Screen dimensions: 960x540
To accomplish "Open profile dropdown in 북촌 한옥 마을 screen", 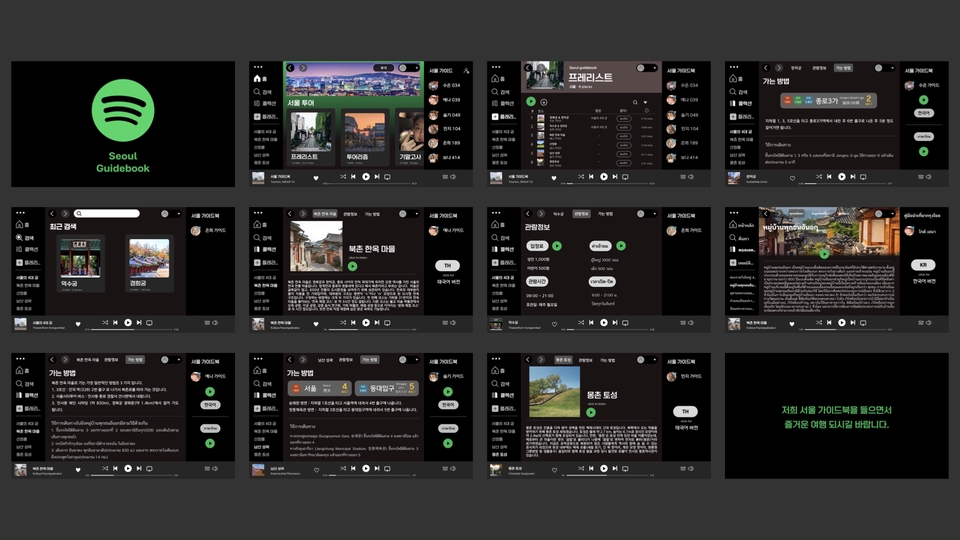I will click(417, 214).
